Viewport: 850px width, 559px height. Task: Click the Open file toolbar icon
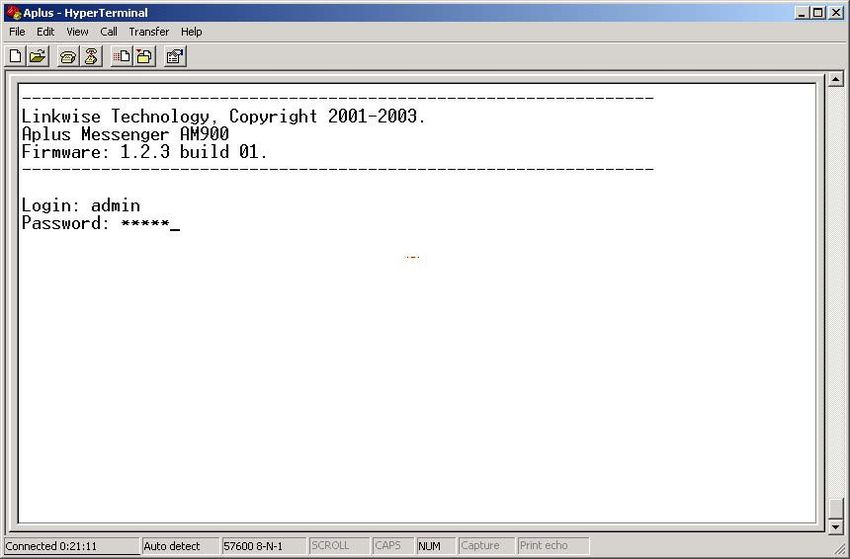pos(38,56)
